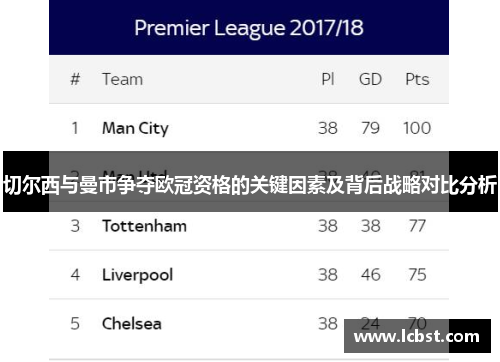Open the Chelsea team entry

pyautogui.click(x=132, y=324)
